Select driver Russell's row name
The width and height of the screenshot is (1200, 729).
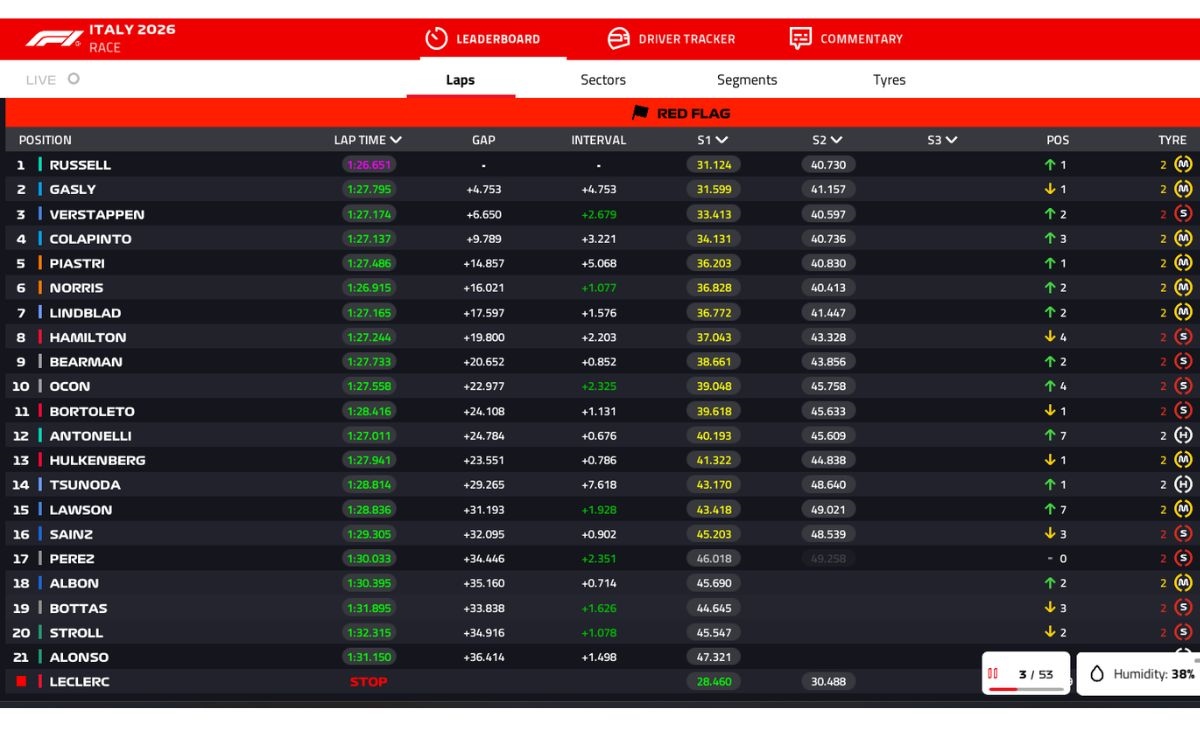pos(80,165)
